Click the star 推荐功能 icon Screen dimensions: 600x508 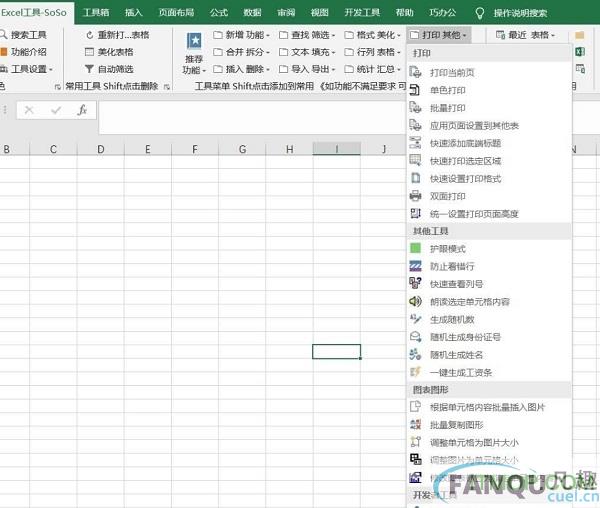tap(194, 40)
